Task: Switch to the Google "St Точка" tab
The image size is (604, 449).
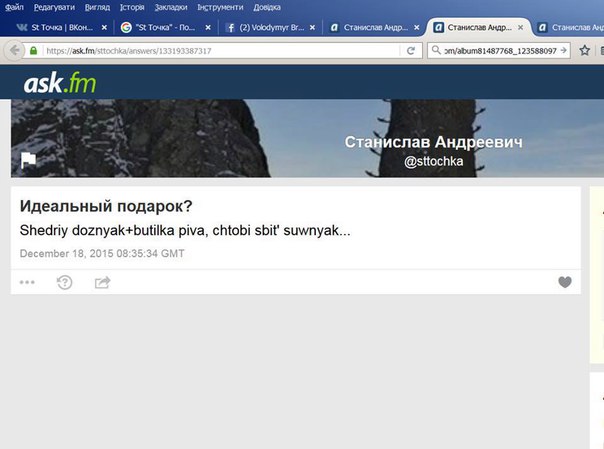Action: 160,28
